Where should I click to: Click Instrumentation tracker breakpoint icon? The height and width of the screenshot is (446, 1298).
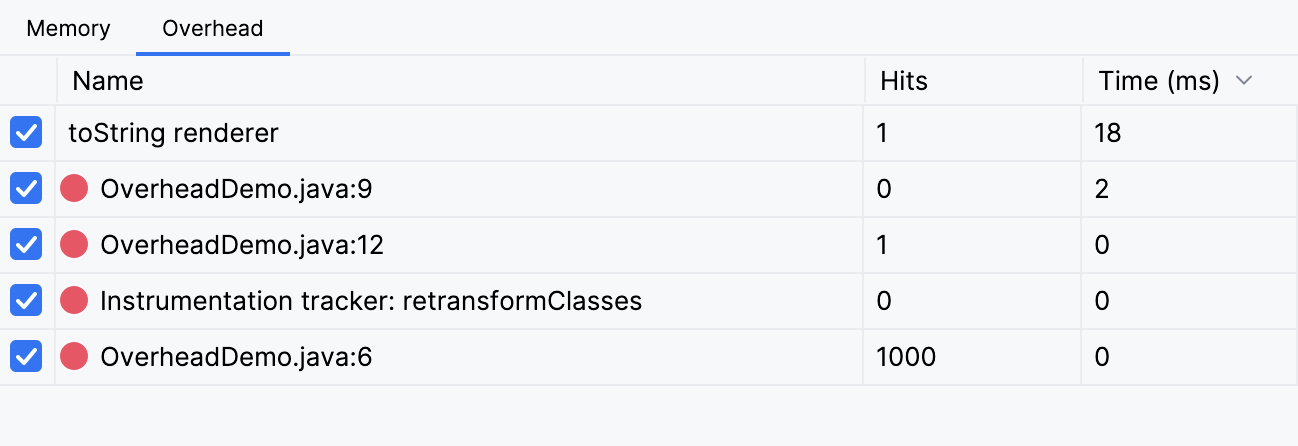(74, 300)
